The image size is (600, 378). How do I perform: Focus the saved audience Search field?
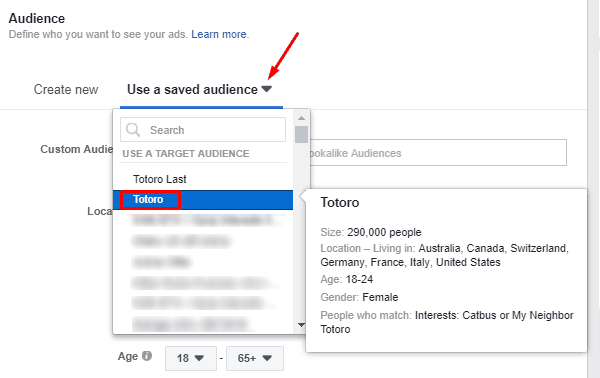point(203,130)
